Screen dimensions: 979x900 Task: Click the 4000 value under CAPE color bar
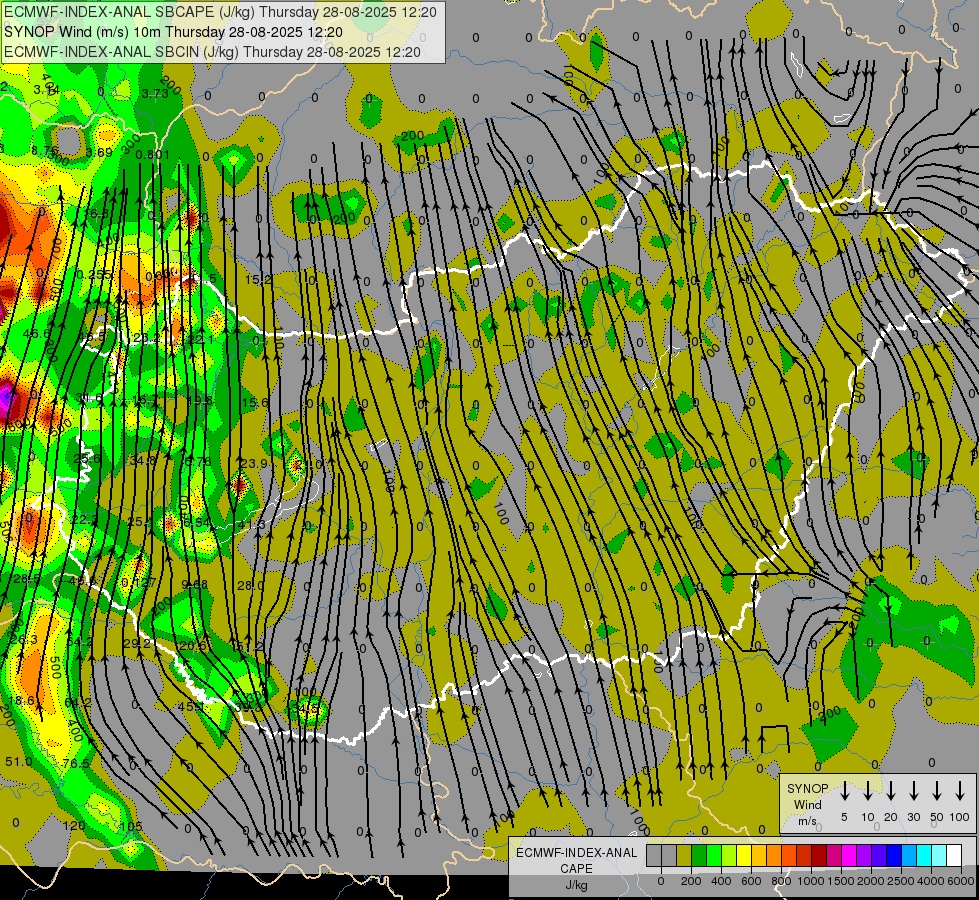[931, 881]
